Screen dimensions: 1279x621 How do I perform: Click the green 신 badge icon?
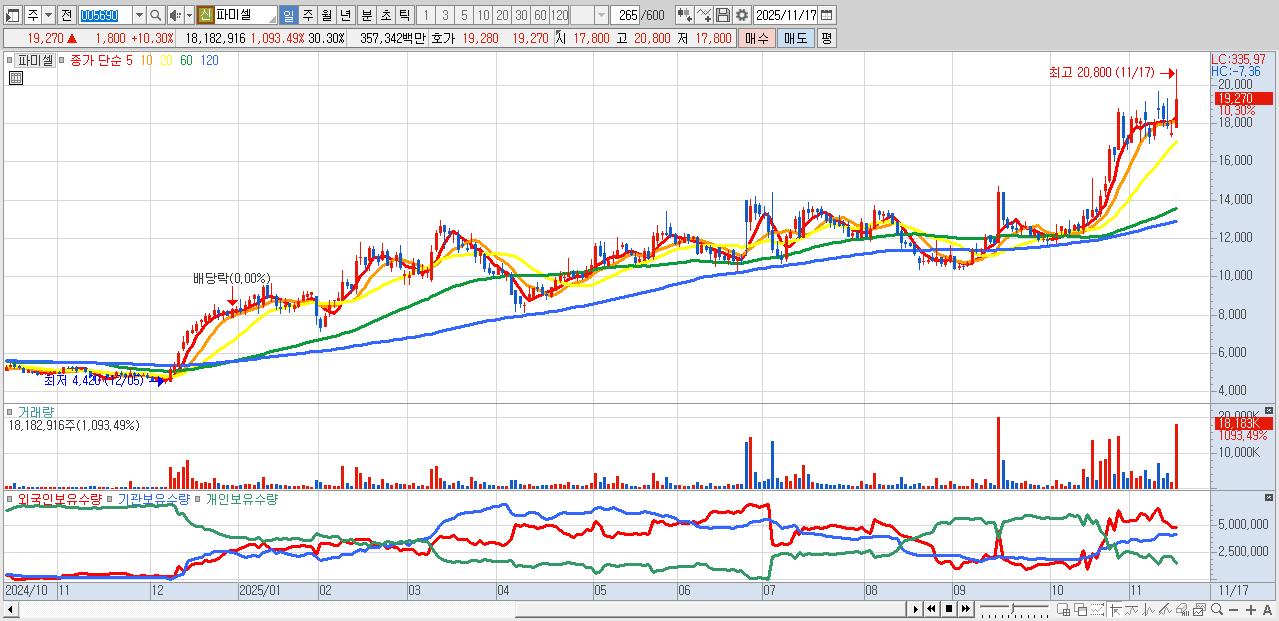[205, 15]
